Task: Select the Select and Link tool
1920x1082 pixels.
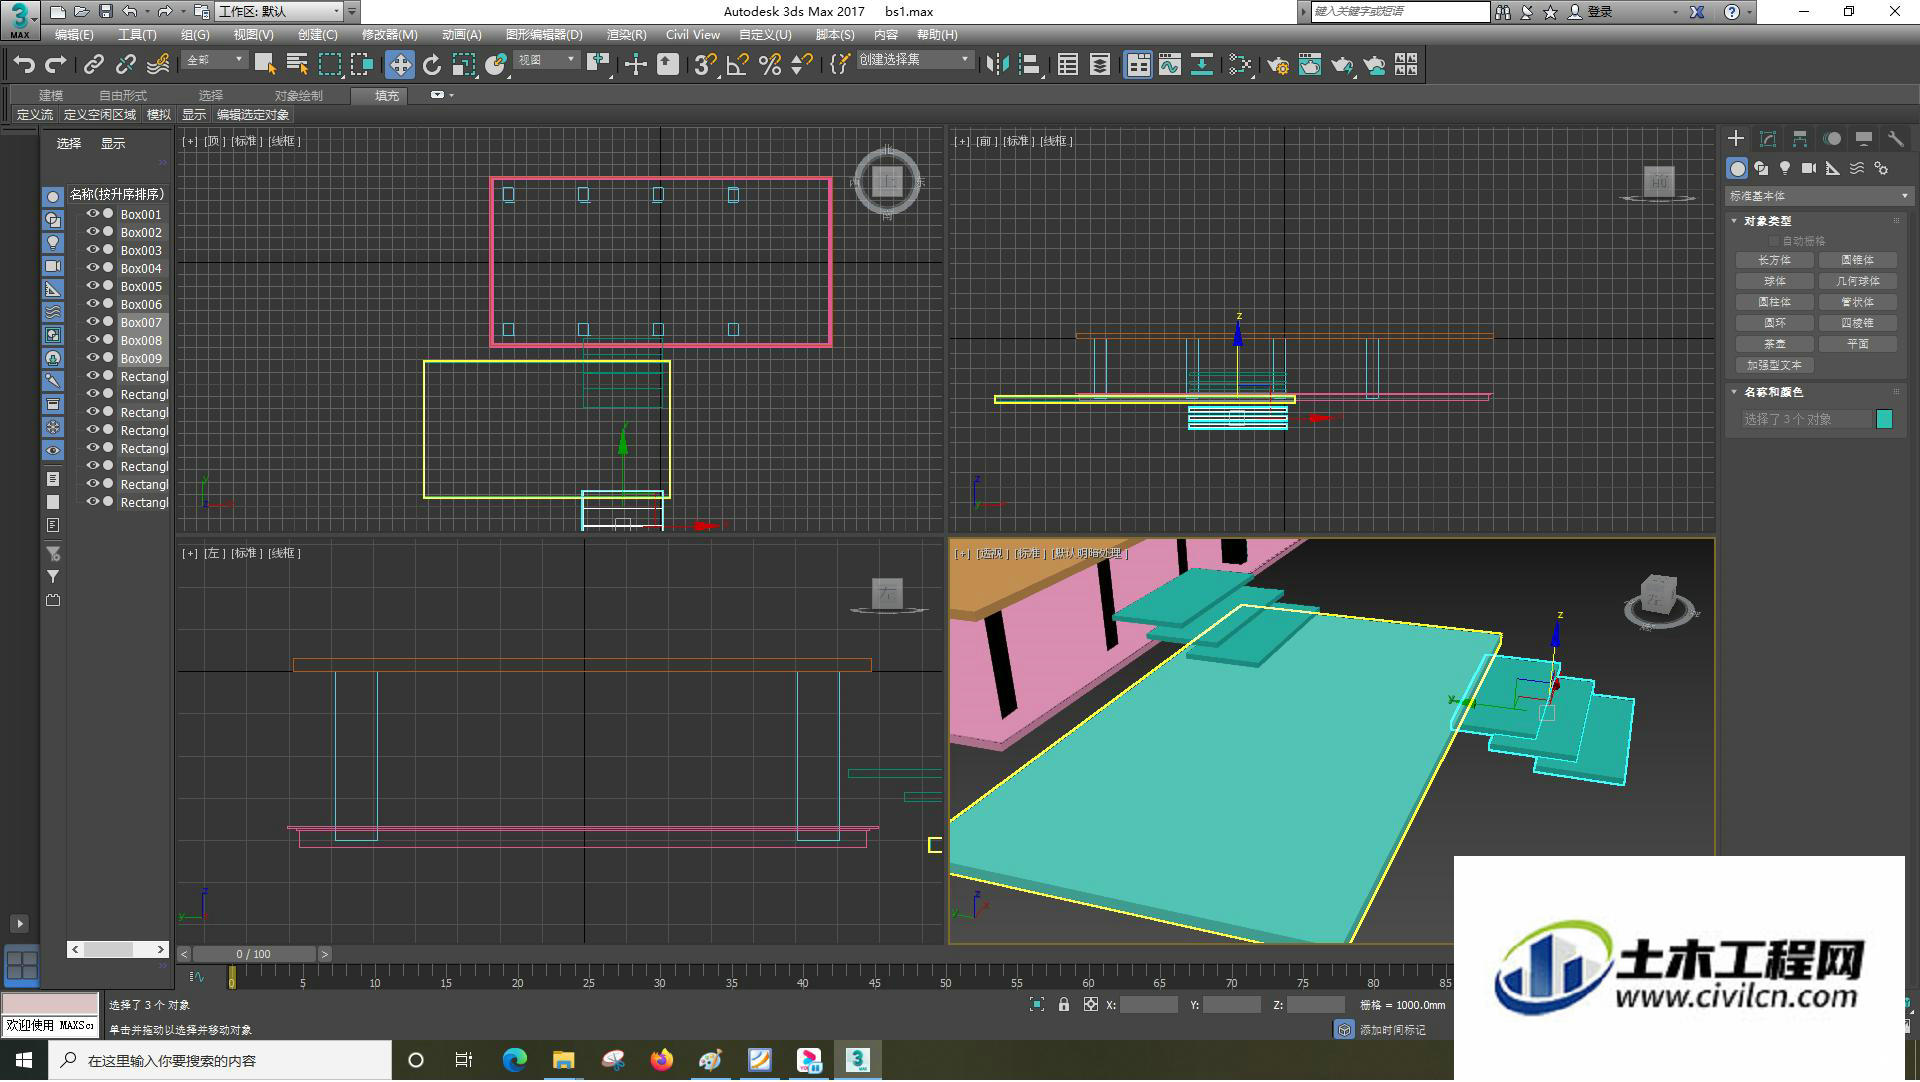Action: click(93, 65)
